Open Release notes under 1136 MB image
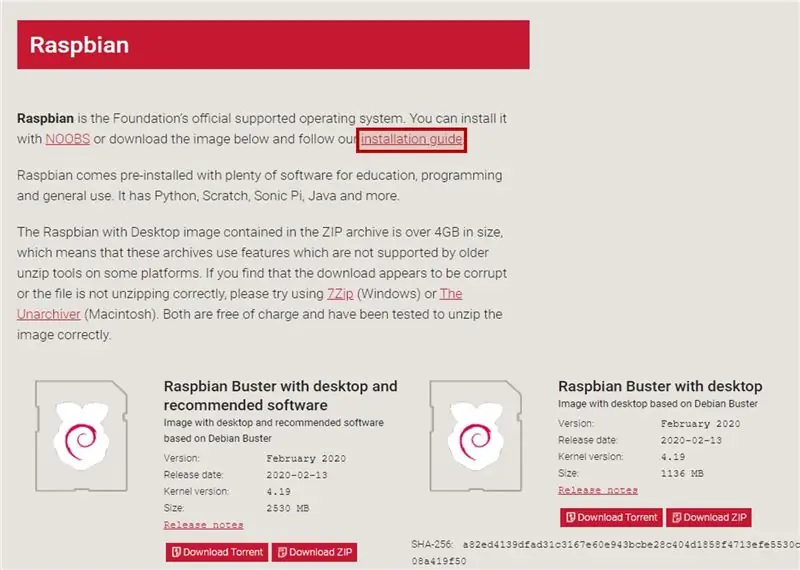800x570 pixels. [x=597, y=490]
